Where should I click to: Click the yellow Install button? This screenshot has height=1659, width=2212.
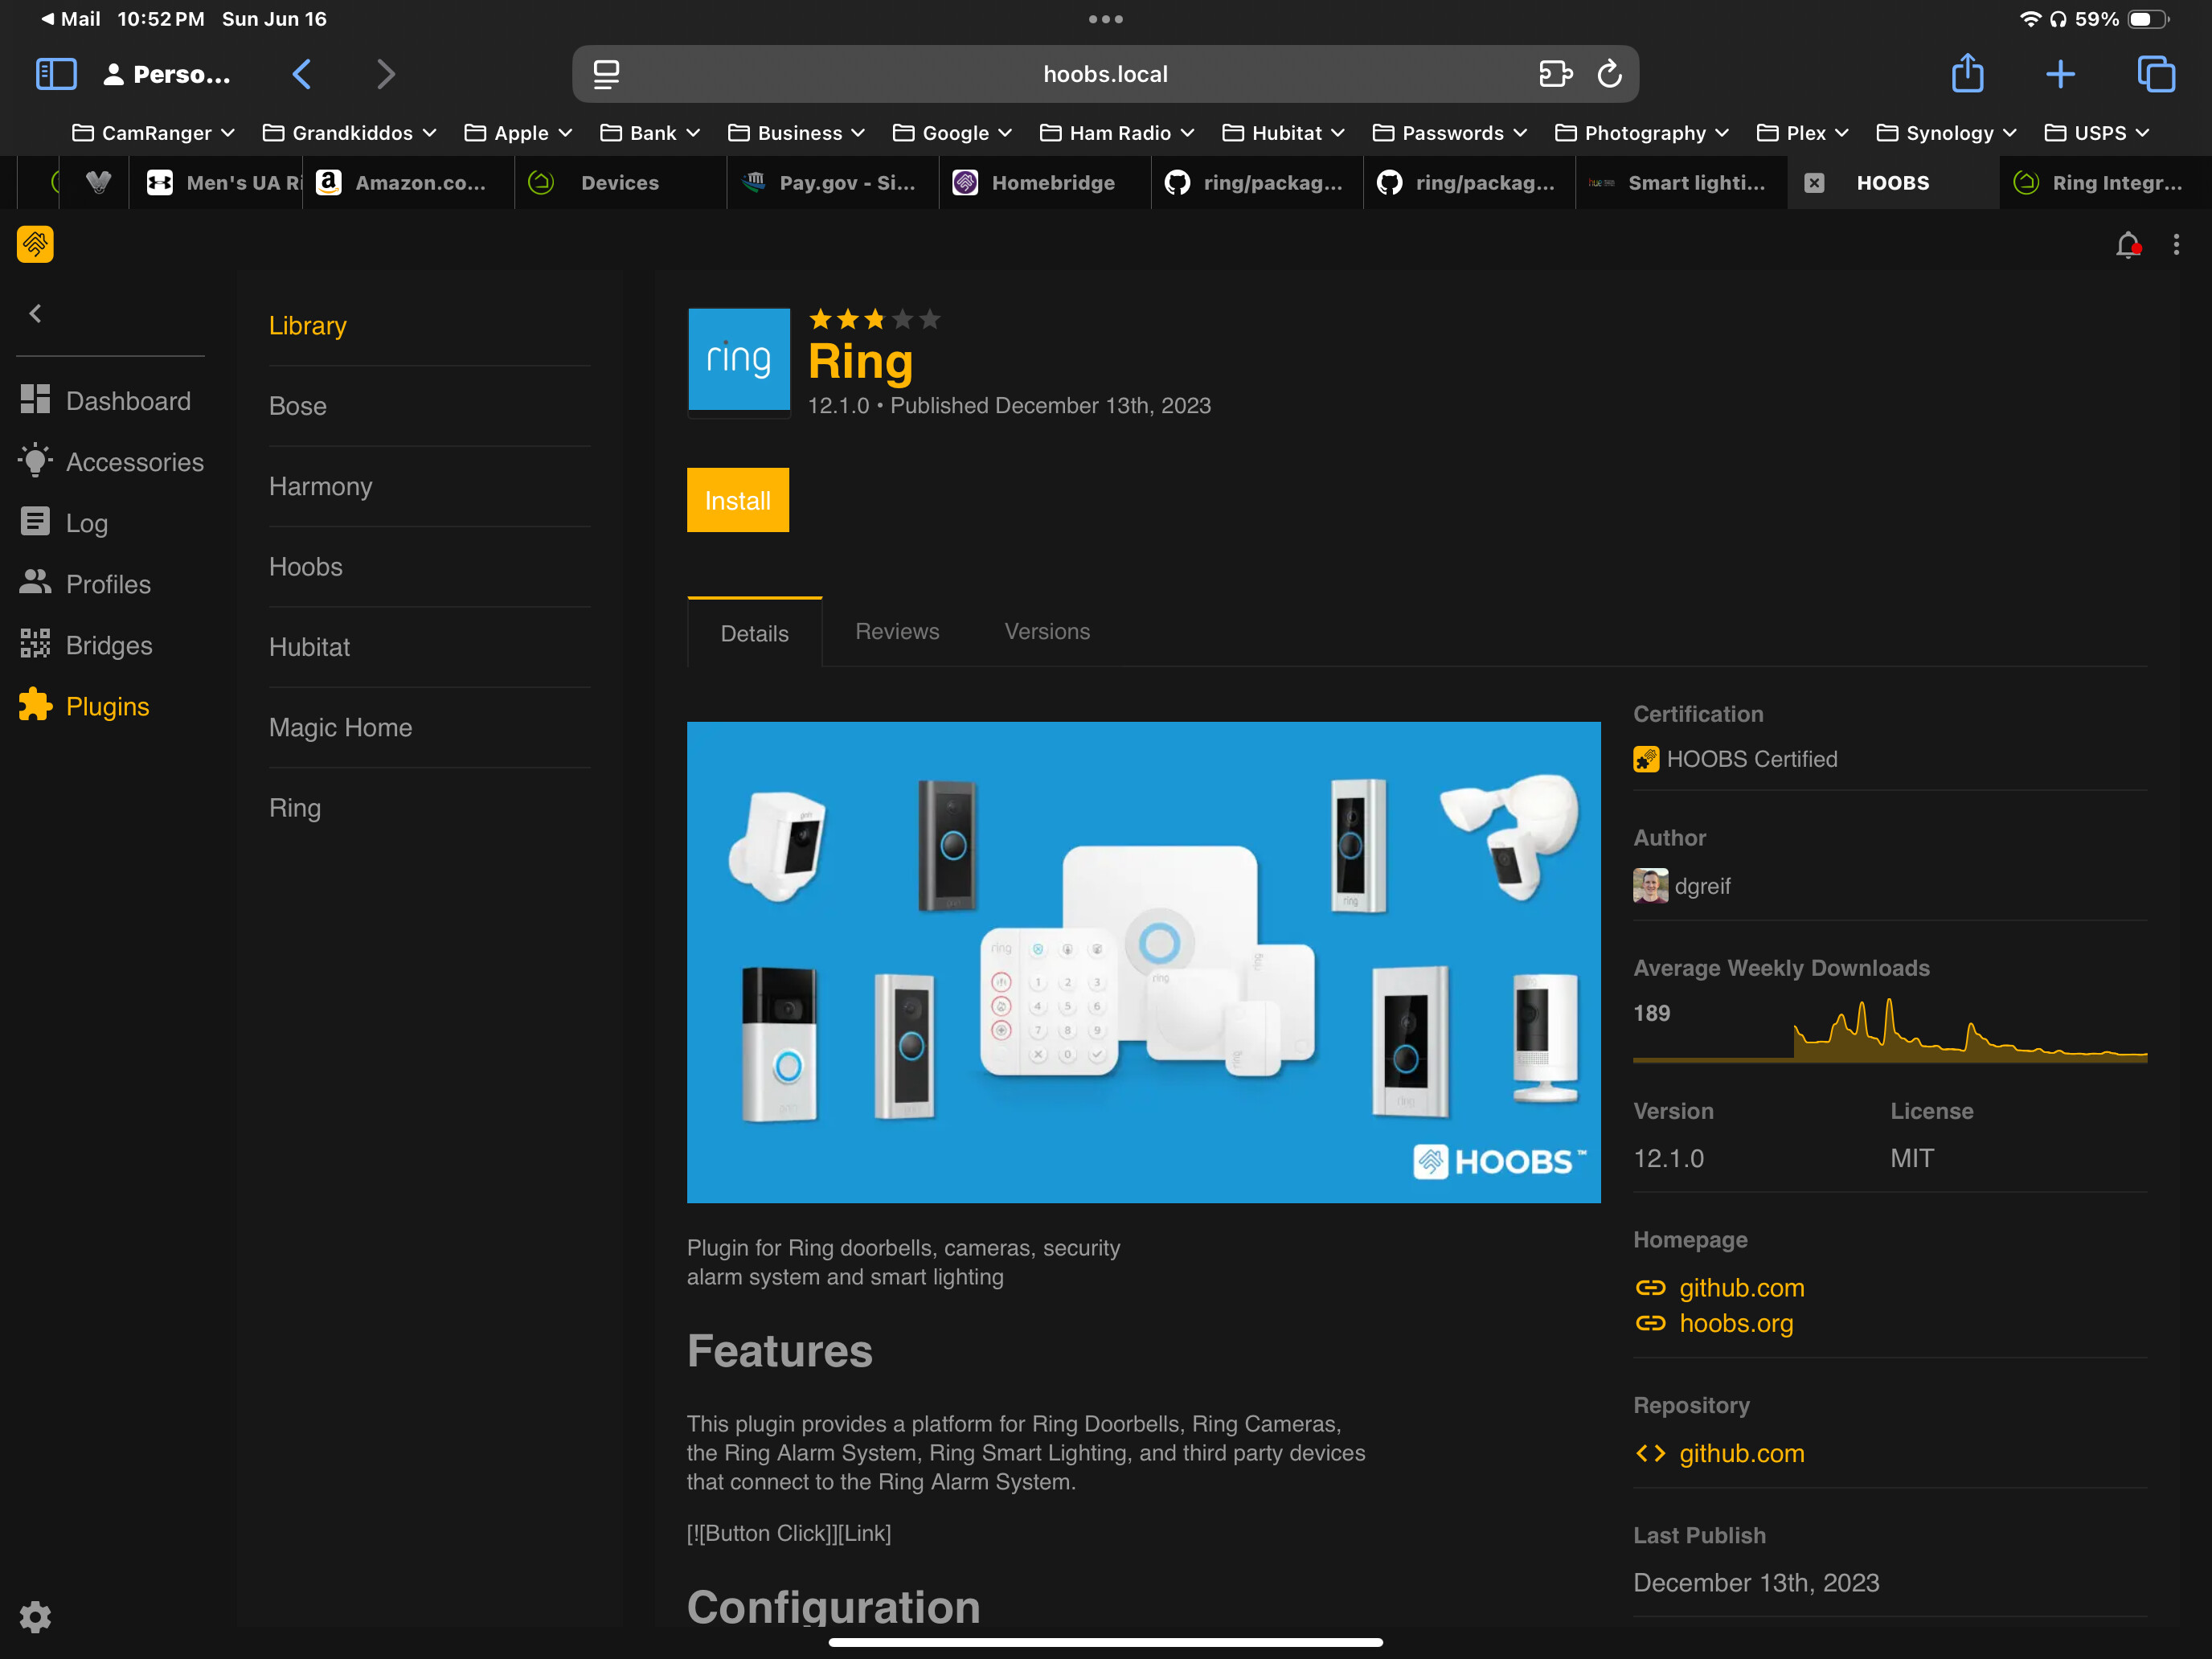pos(737,500)
